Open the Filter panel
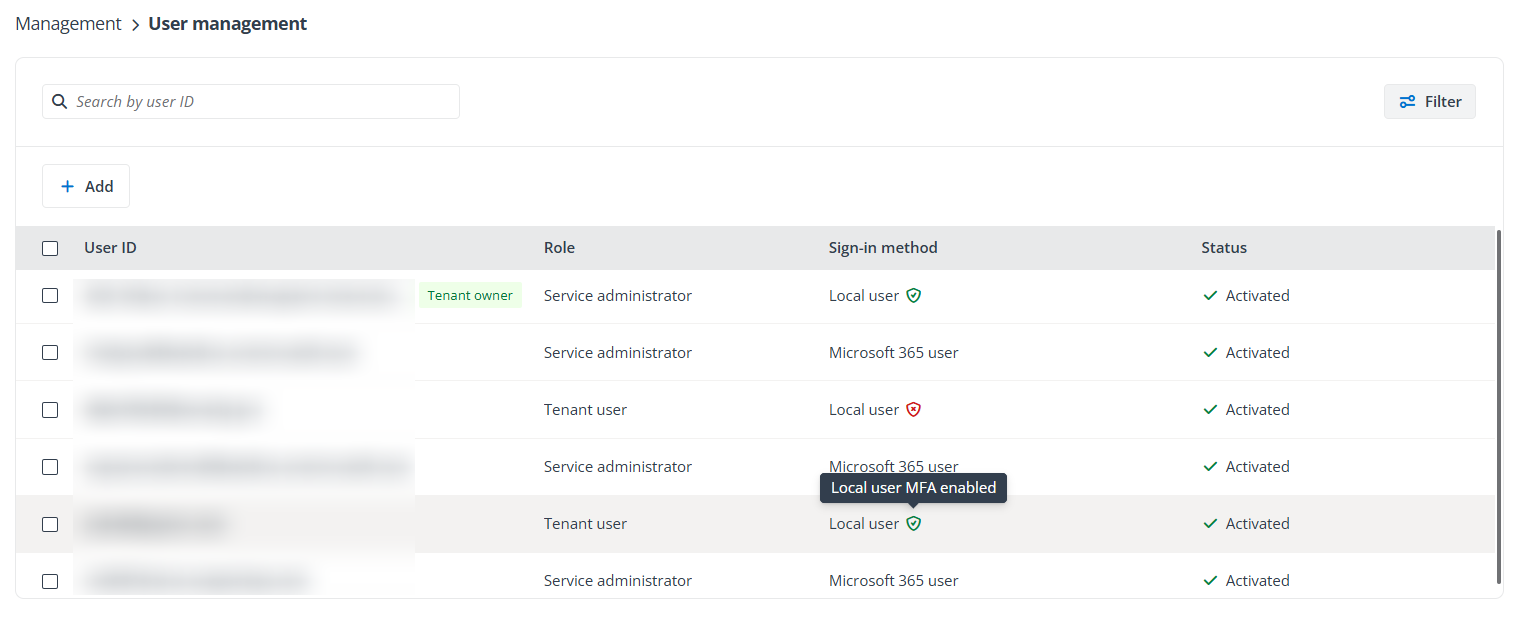Image resolution: width=1513 pixels, height=617 pixels. click(x=1430, y=102)
